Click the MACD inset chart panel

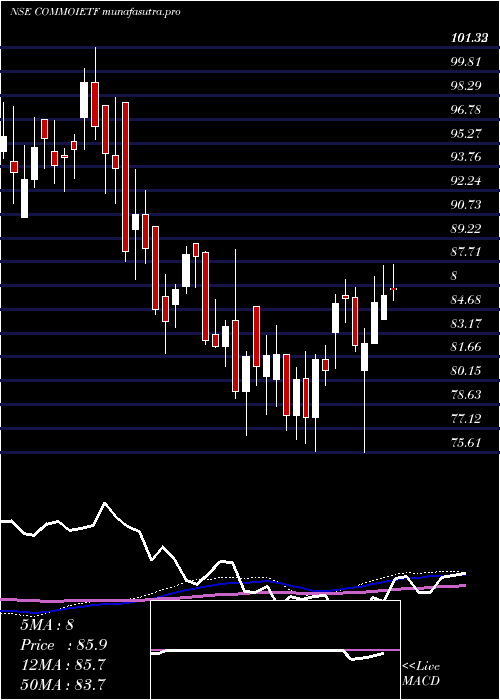(275, 650)
